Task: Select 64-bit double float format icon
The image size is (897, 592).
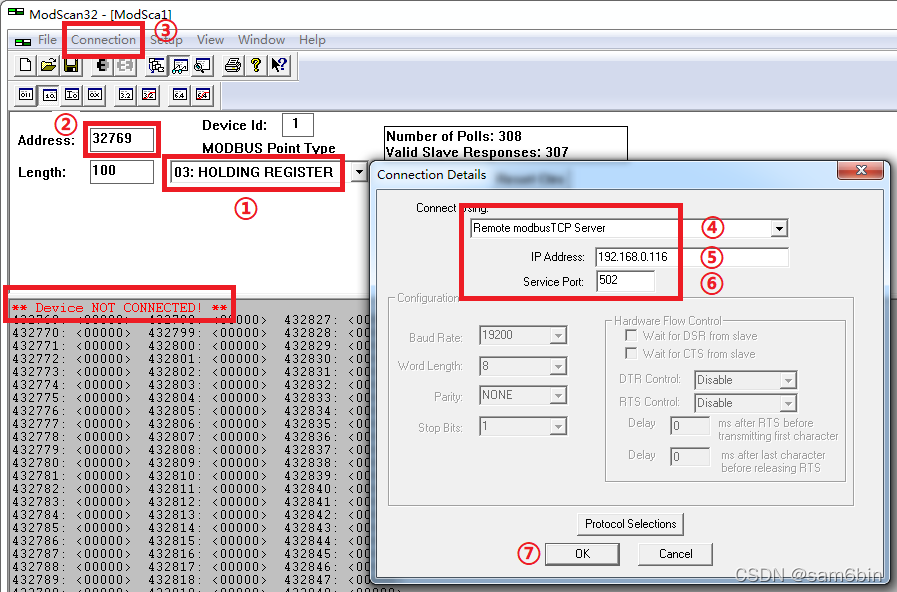Action: coord(180,95)
